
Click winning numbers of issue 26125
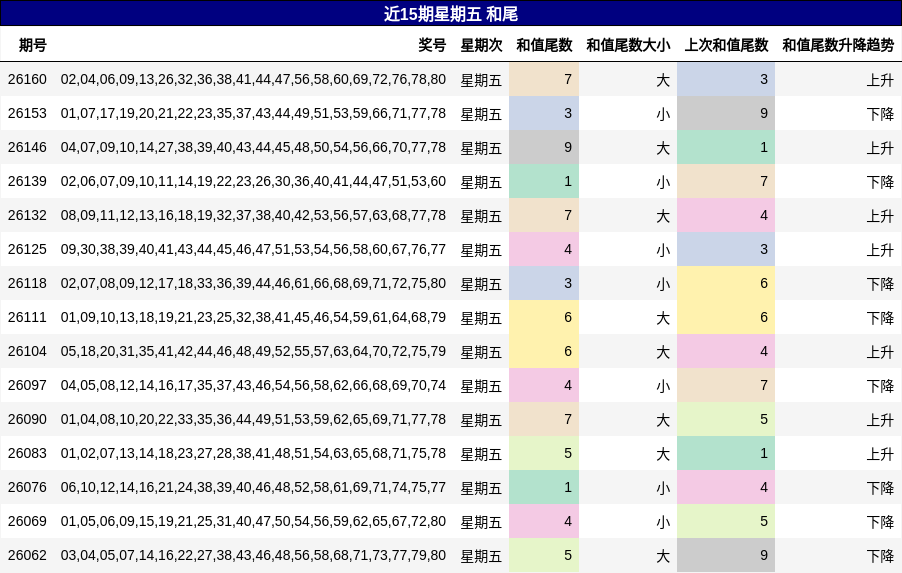(253, 249)
